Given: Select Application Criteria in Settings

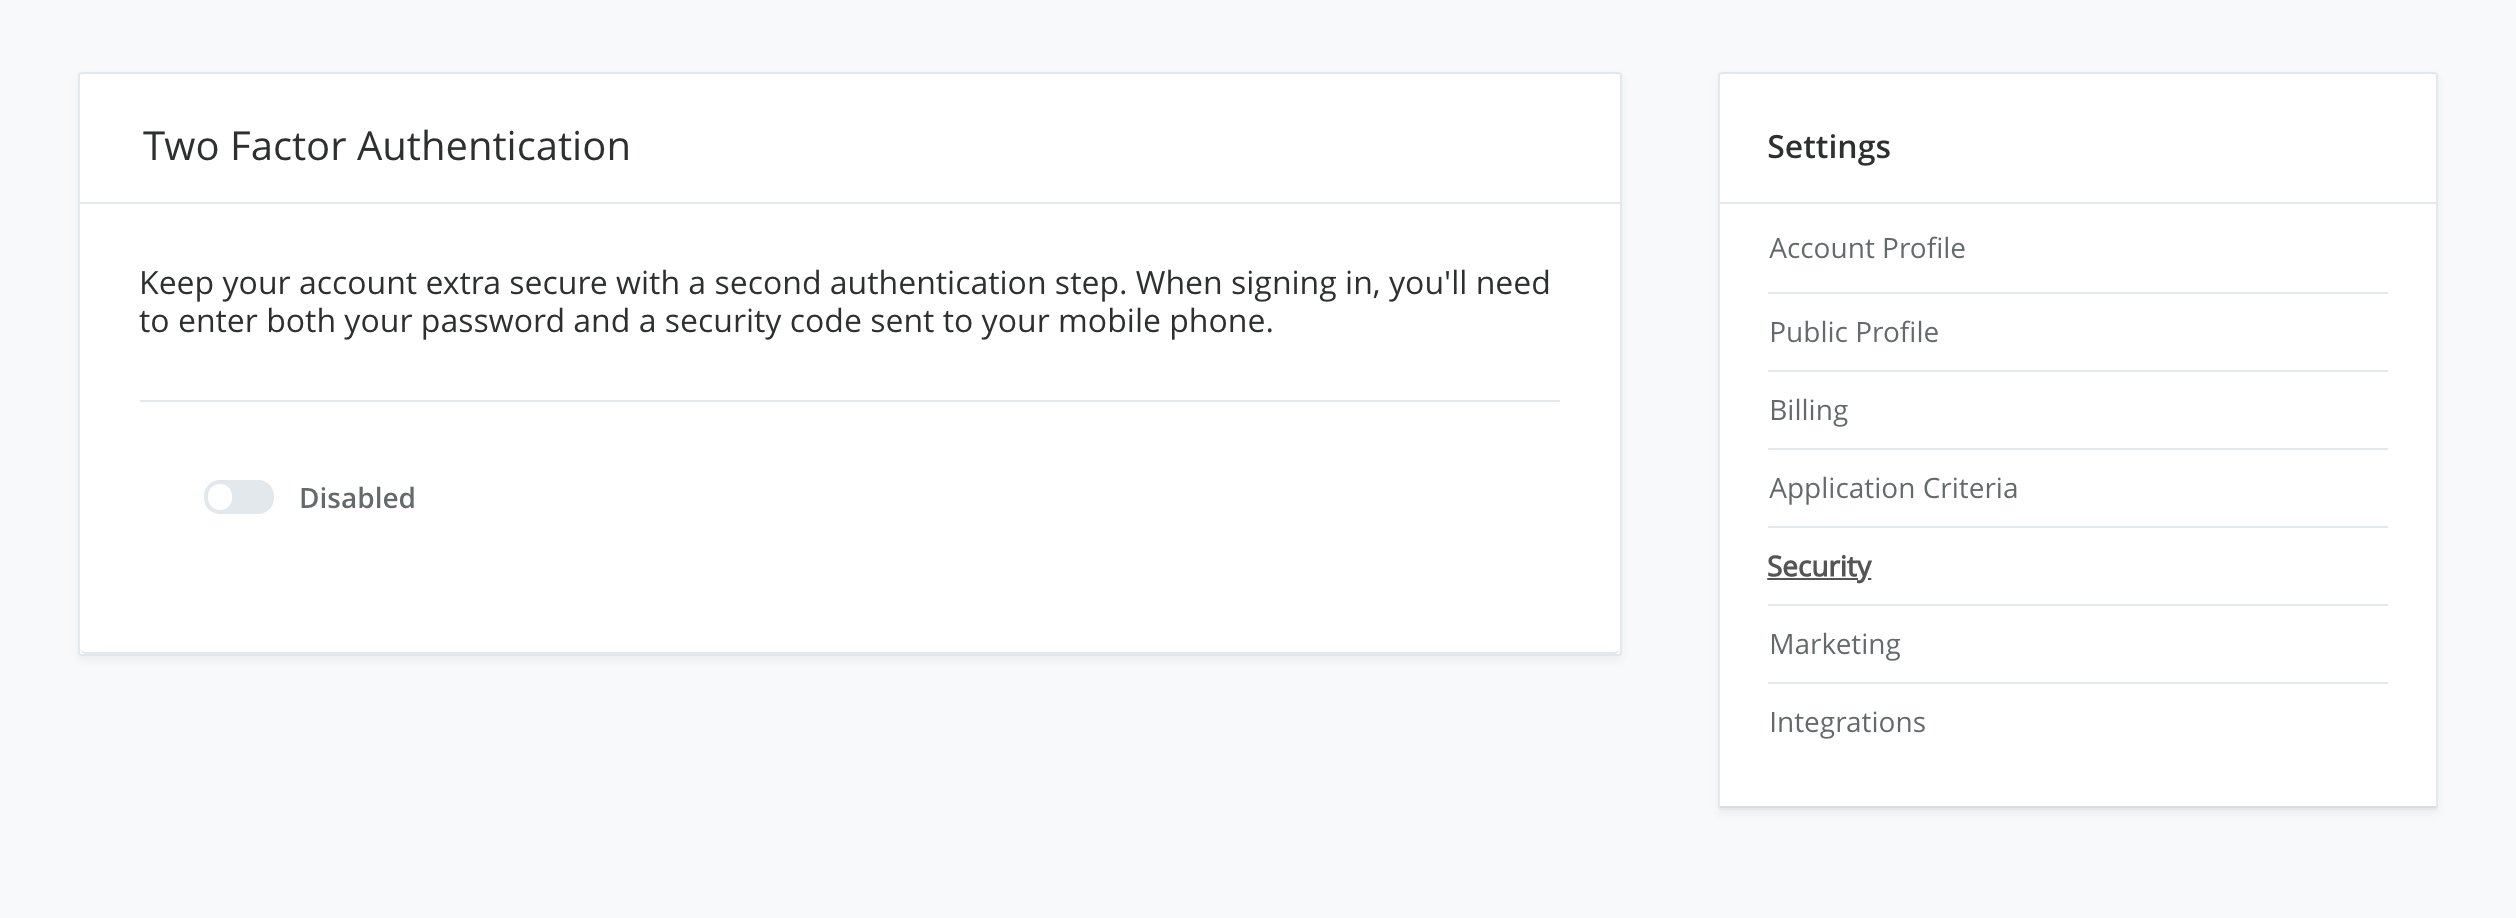Looking at the screenshot, I should tap(1892, 488).
